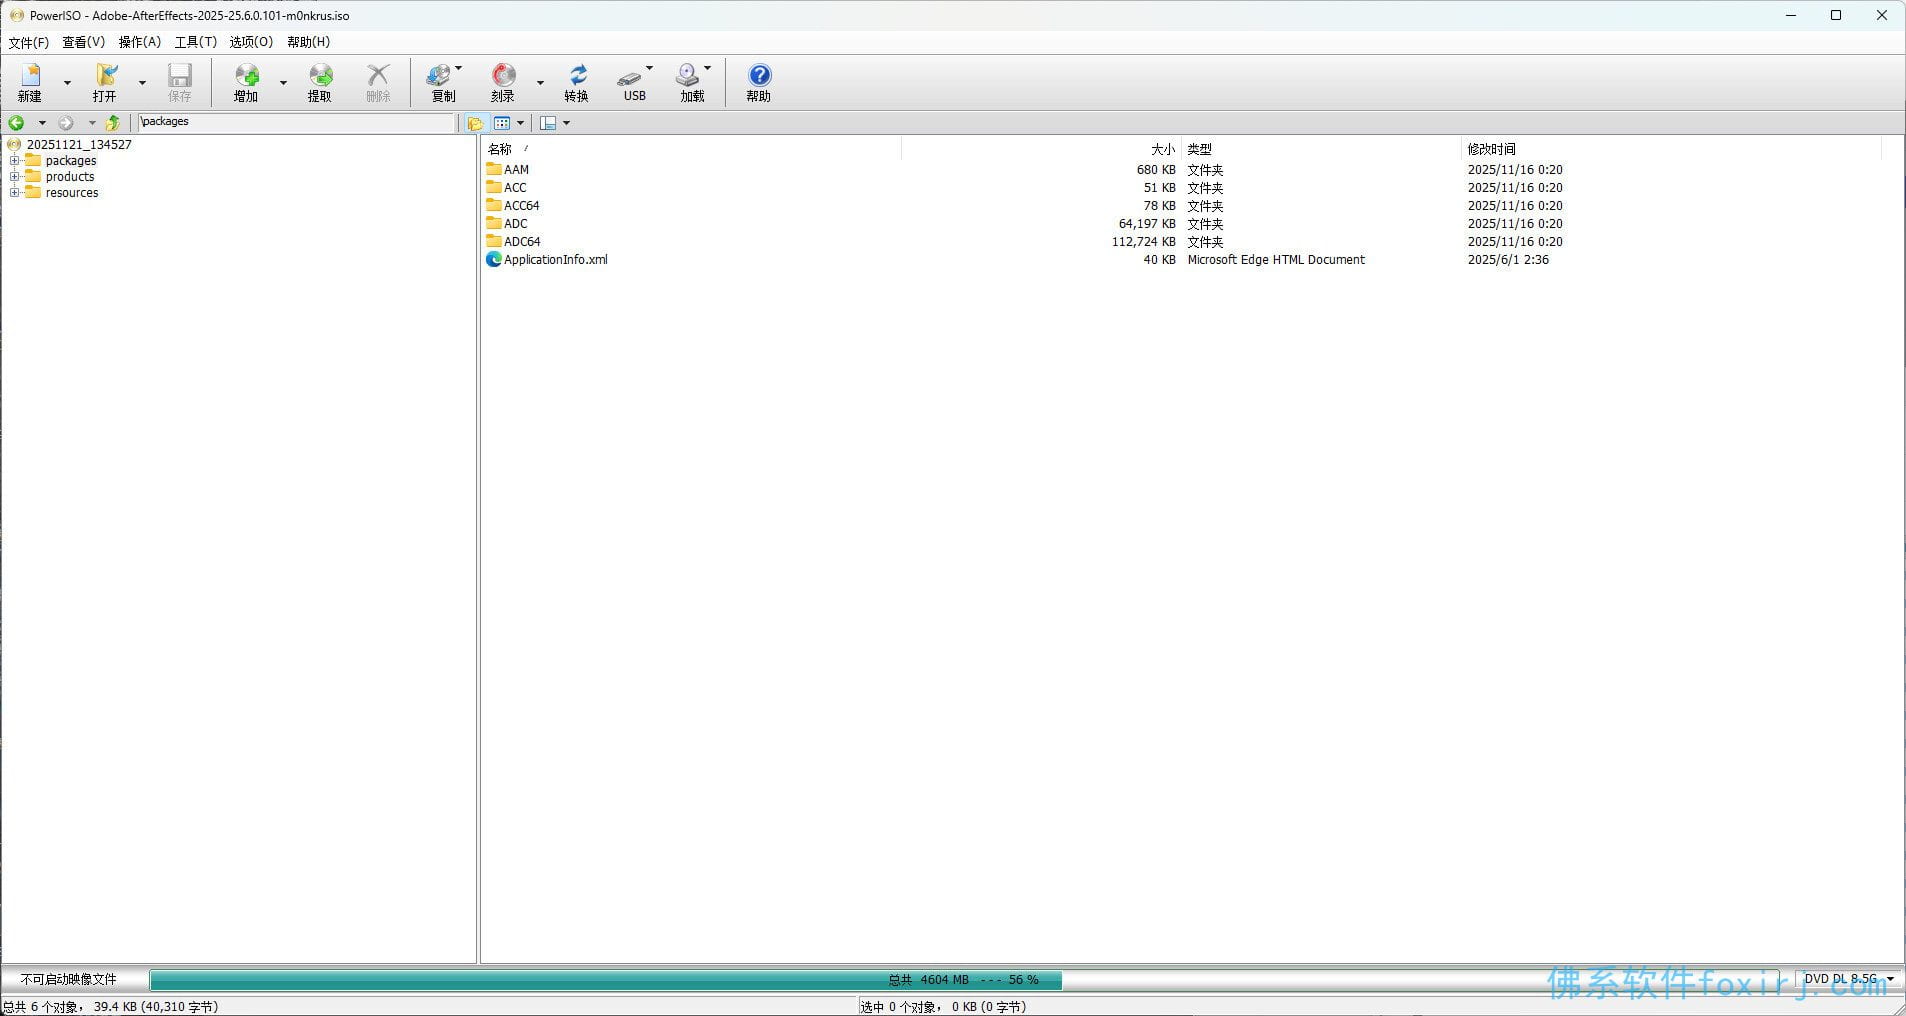
Task: Open the 操作(A) menu
Action: coord(139,42)
